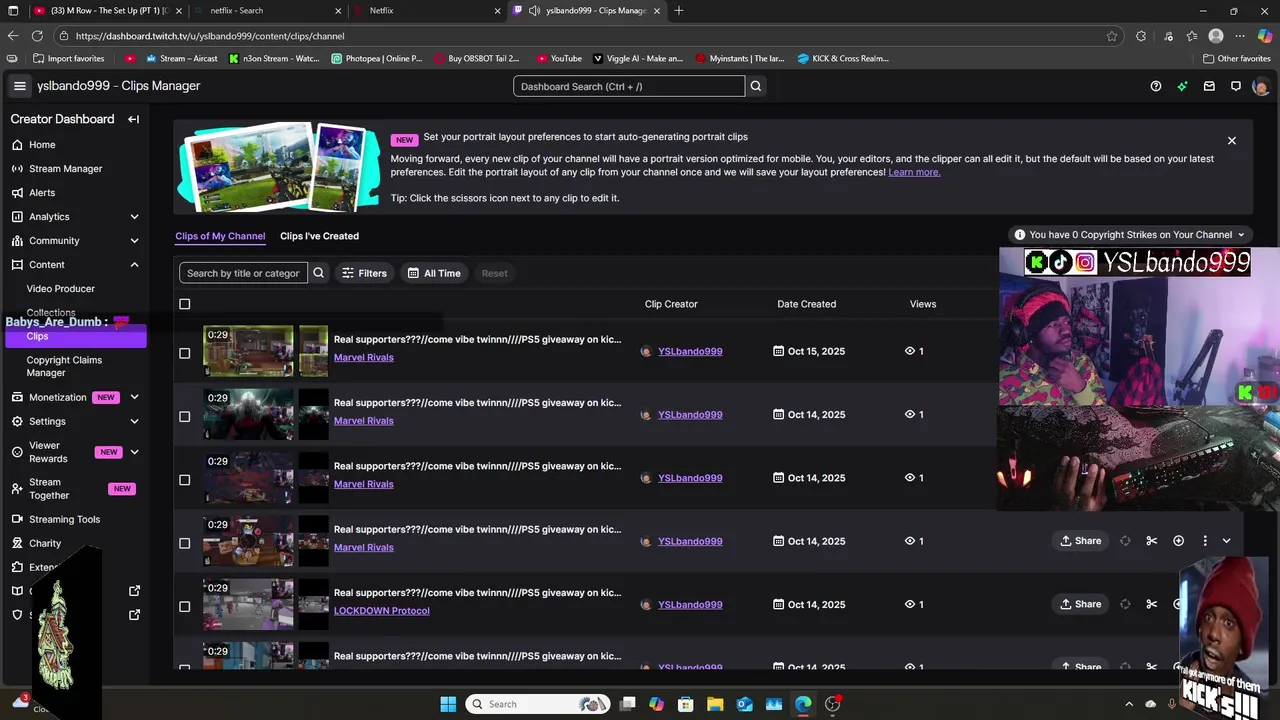Open the All Time date range dropdown

pos(435,273)
